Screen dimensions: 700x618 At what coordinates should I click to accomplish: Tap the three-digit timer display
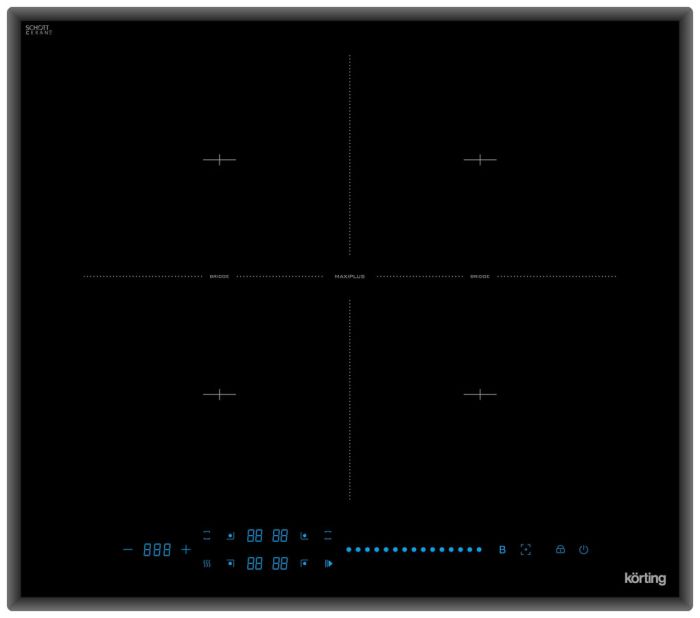pyautogui.click(x=157, y=550)
